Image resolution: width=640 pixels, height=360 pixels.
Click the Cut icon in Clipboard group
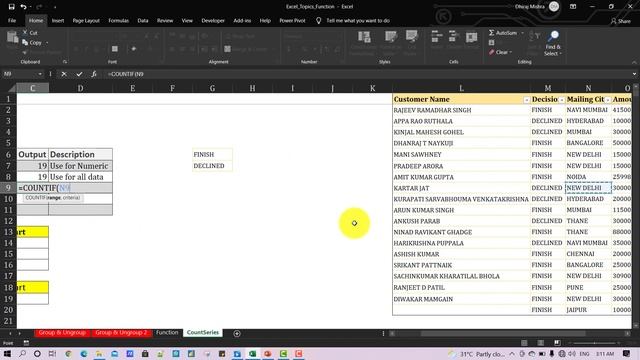pyautogui.click(x=25, y=32)
